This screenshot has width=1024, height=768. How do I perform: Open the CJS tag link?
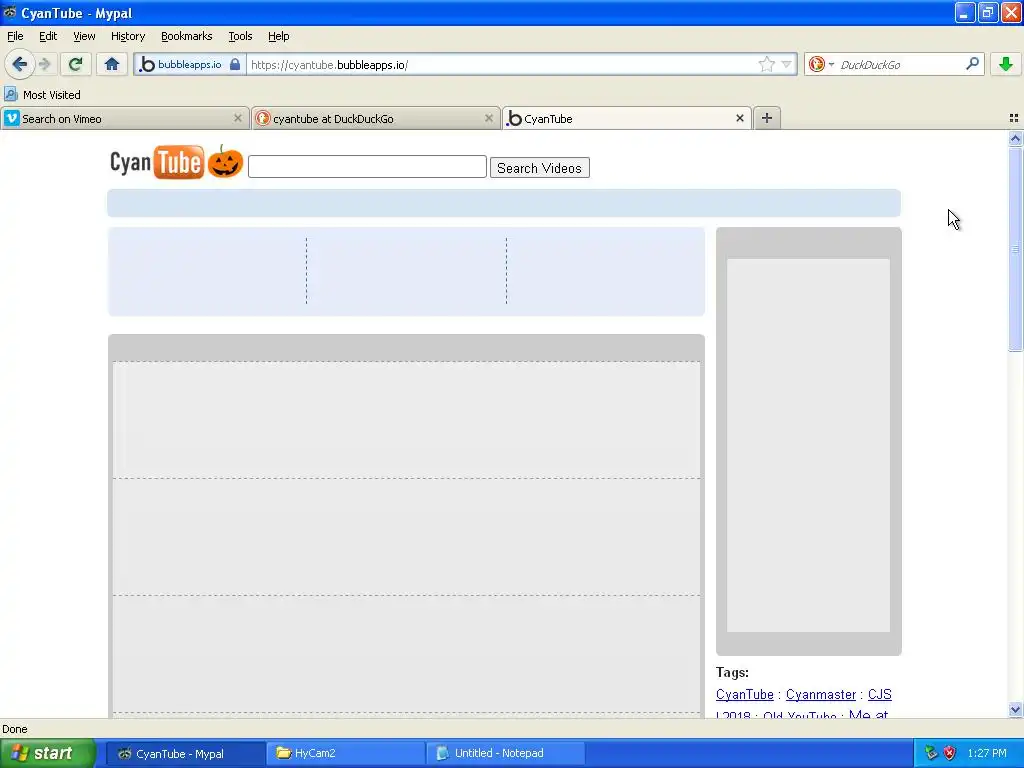(x=879, y=694)
